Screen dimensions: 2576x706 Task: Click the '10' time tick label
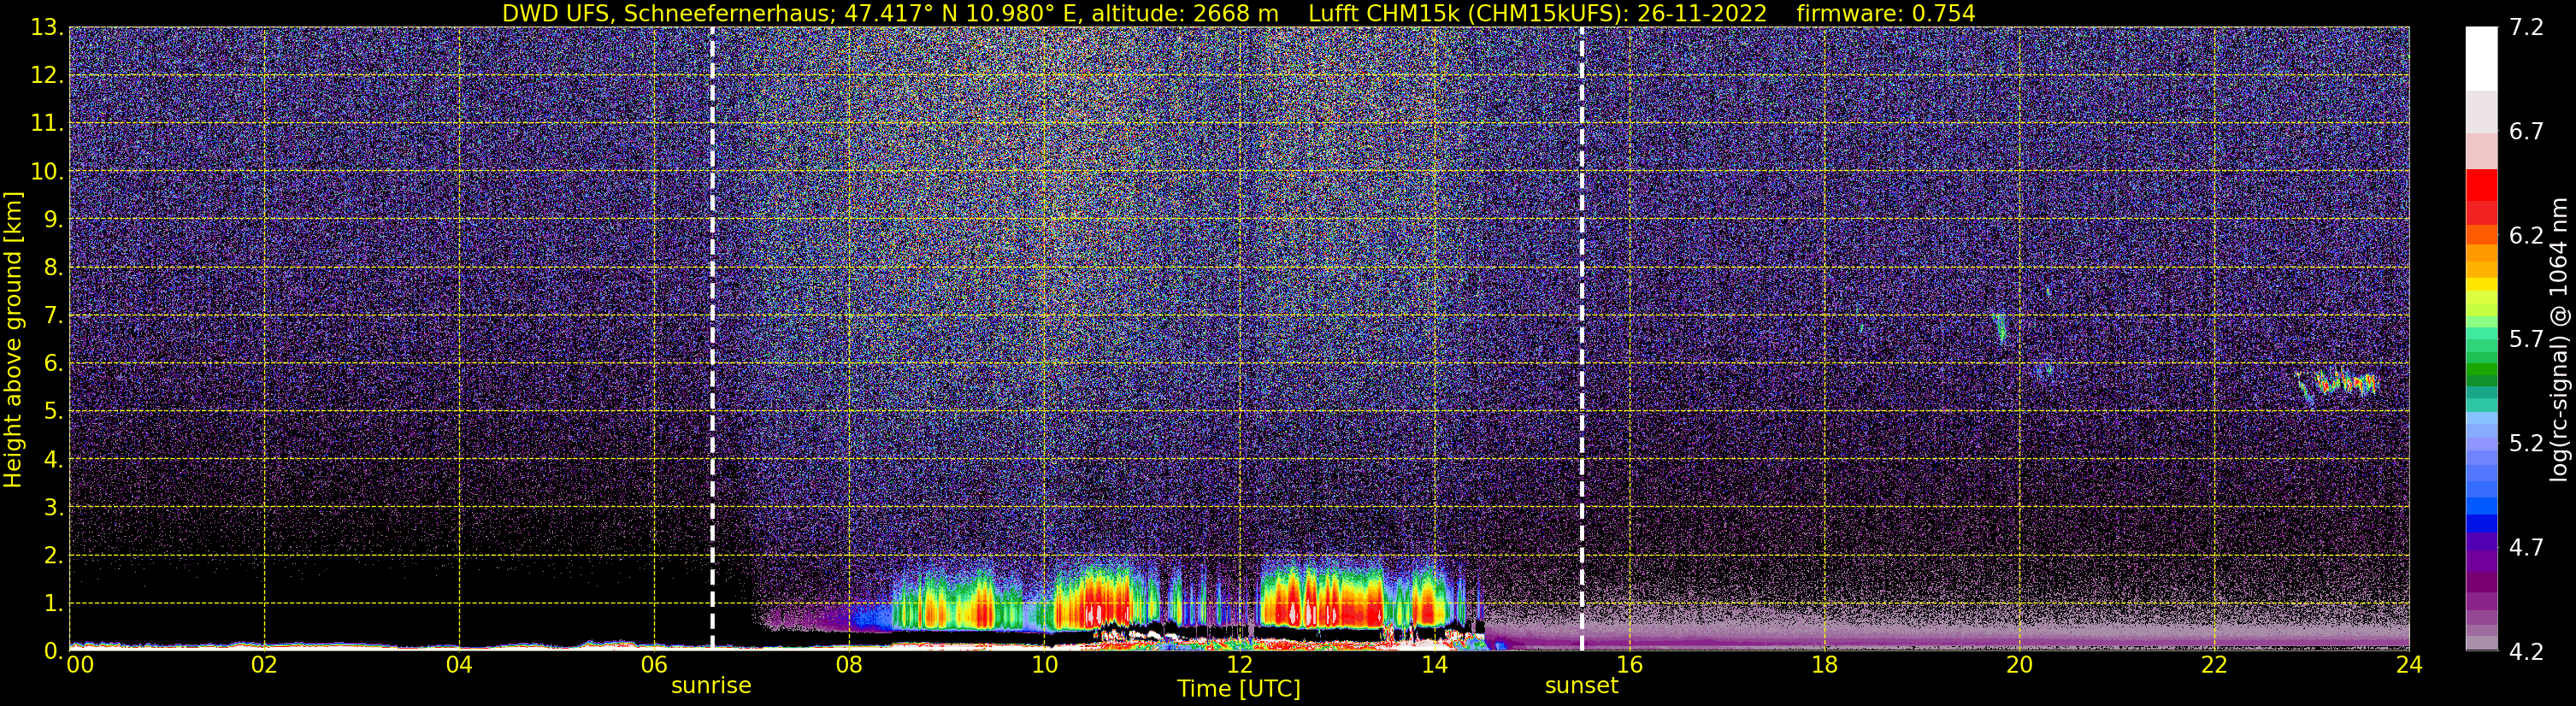[1044, 665]
